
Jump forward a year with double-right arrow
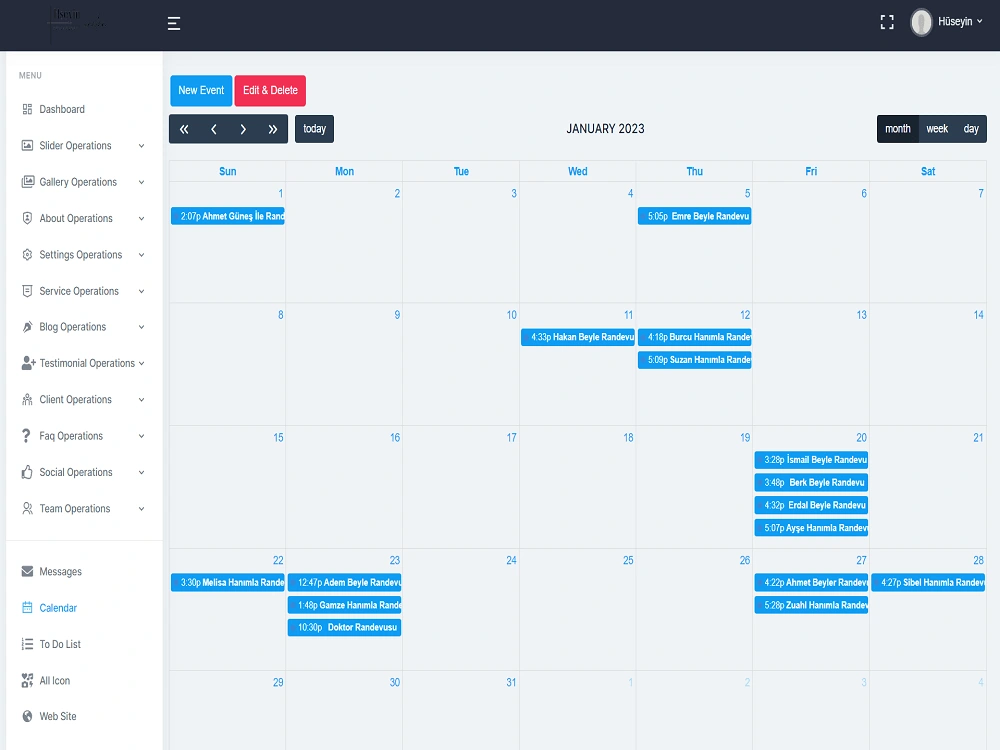coord(273,129)
